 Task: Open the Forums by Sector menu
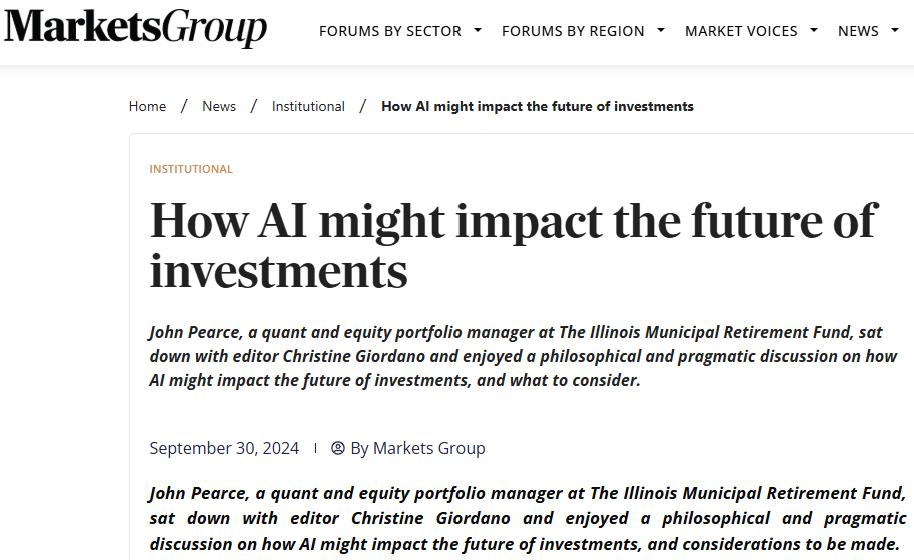coord(390,31)
